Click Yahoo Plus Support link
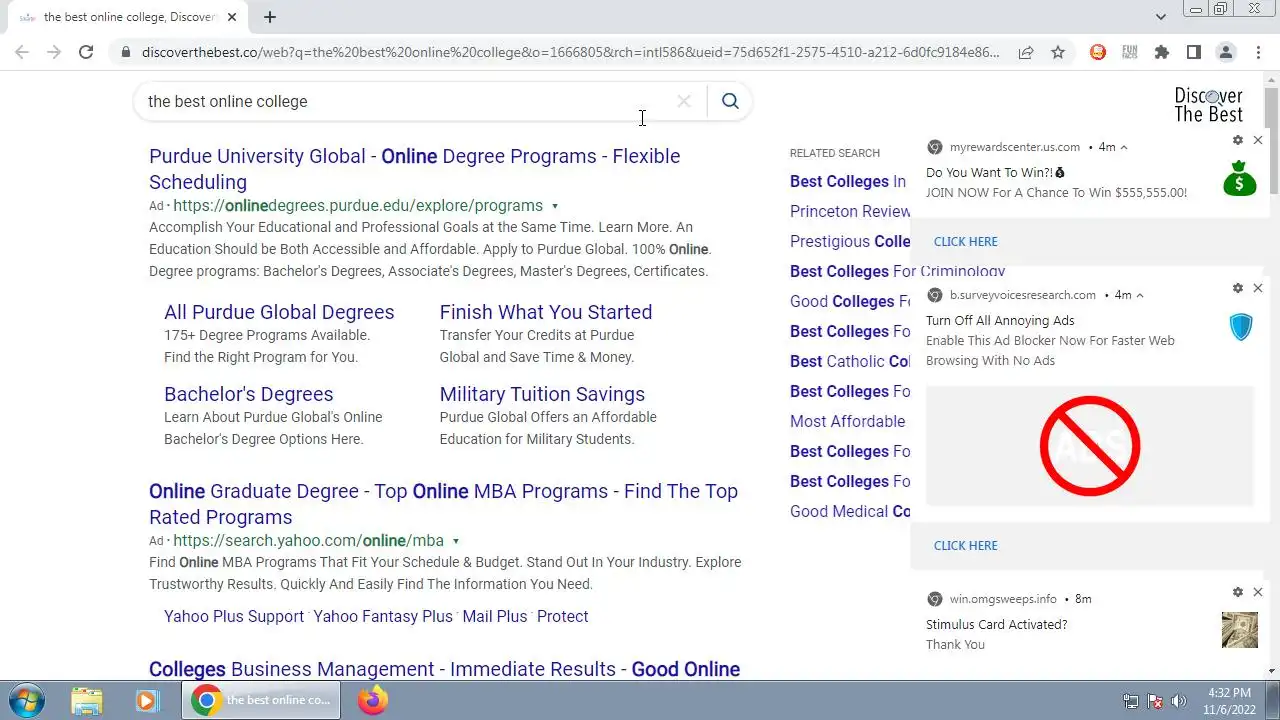This screenshot has width=1280, height=720. coord(234,616)
